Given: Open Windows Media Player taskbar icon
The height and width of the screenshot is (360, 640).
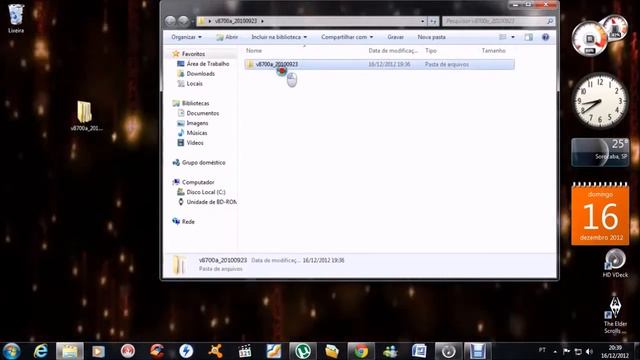Looking at the screenshot, I should [98, 351].
